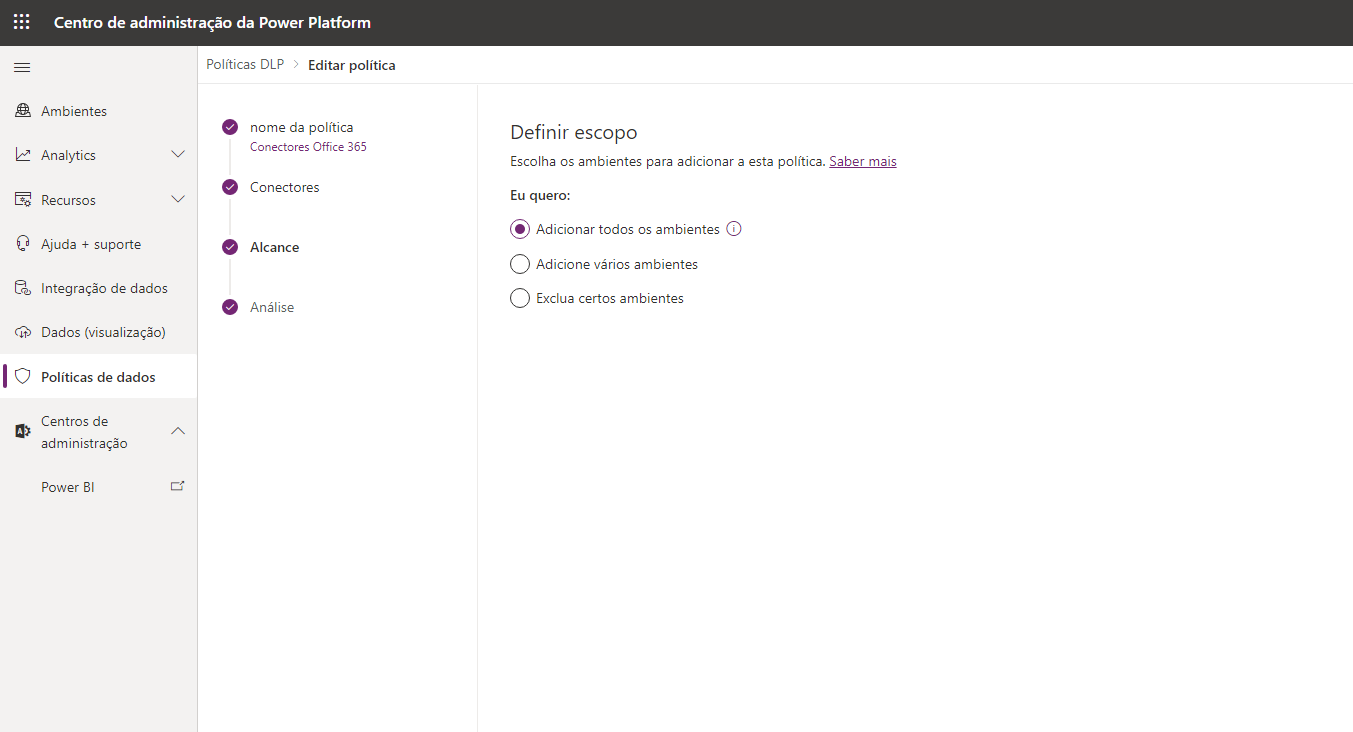The image size is (1353, 732).
Task: Click the Integração de dados icon
Action: (23, 288)
